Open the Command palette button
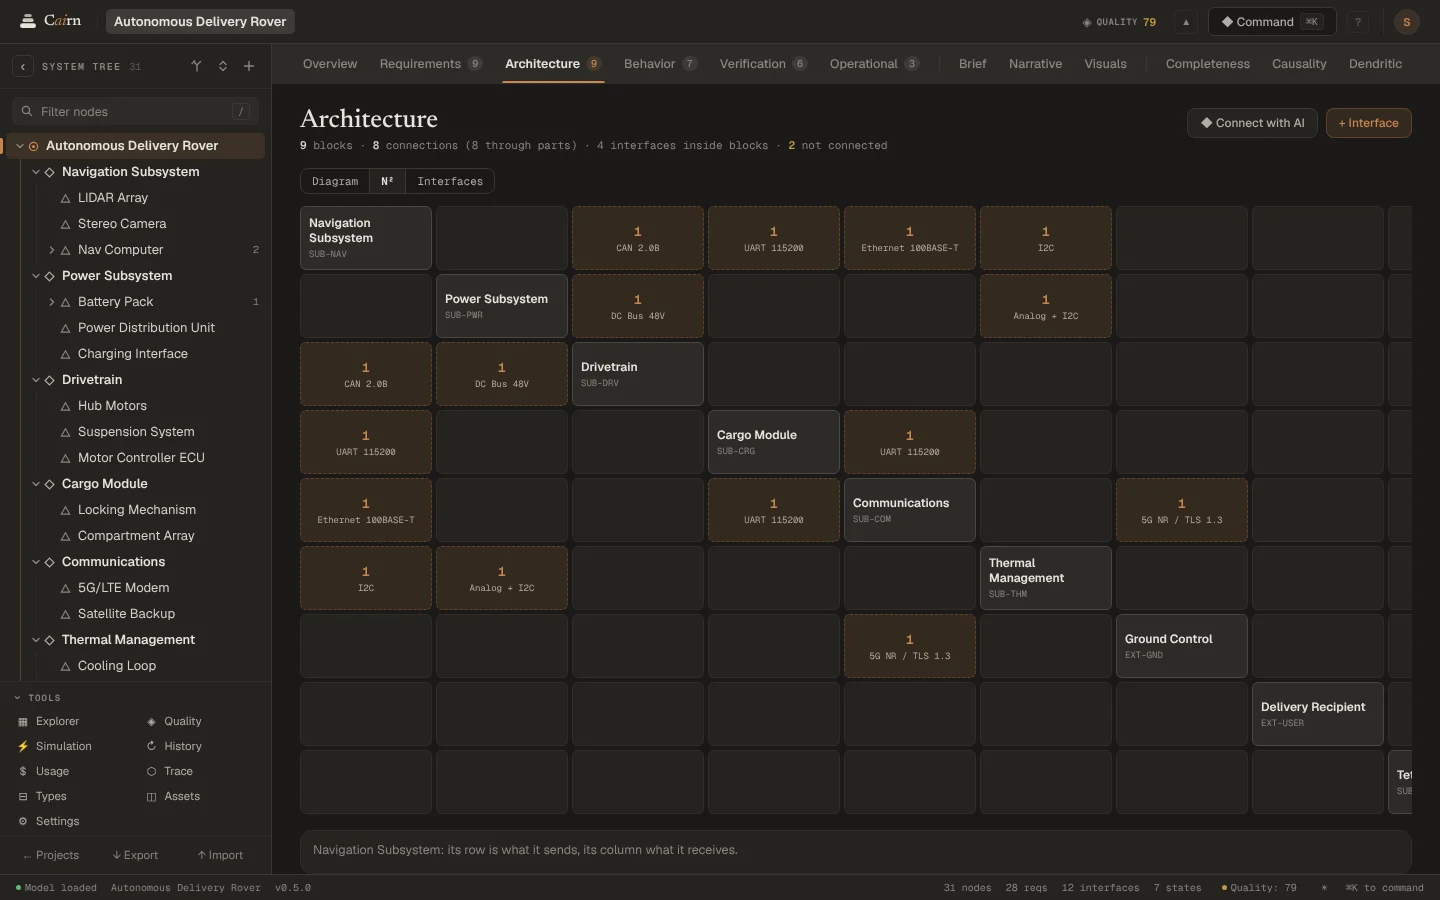Viewport: 1440px width, 900px height. (1272, 22)
